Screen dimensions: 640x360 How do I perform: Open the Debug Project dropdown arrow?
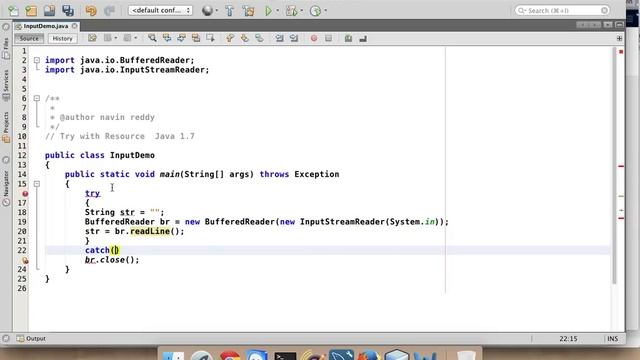coord(302,11)
